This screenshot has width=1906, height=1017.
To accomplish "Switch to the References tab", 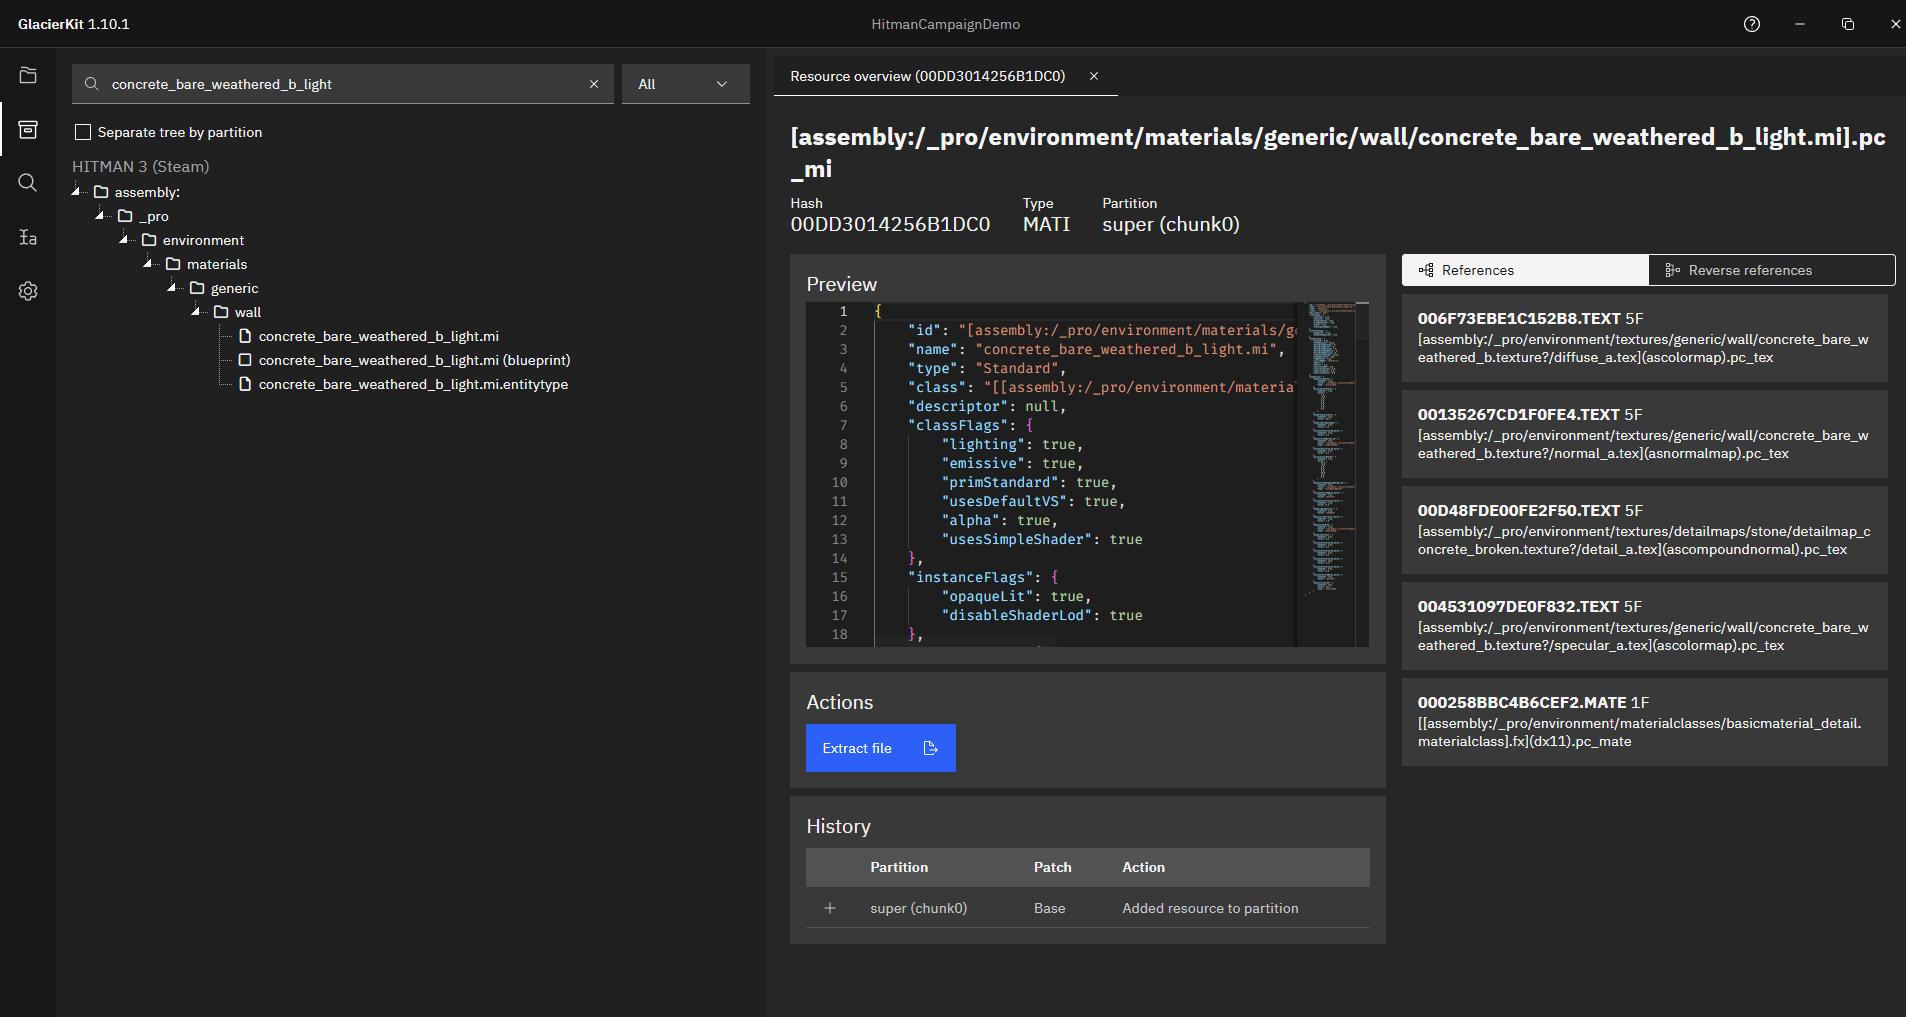I will pos(1525,270).
